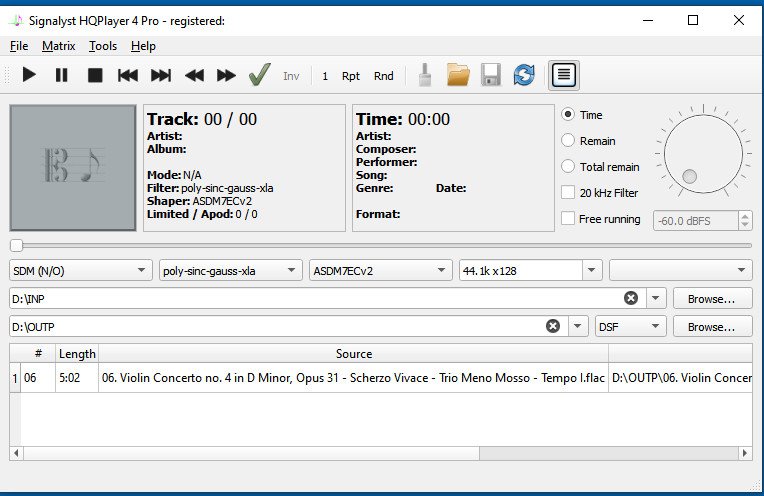Open the DSF output format dropdown
The width and height of the screenshot is (764, 496).
point(630,326)
